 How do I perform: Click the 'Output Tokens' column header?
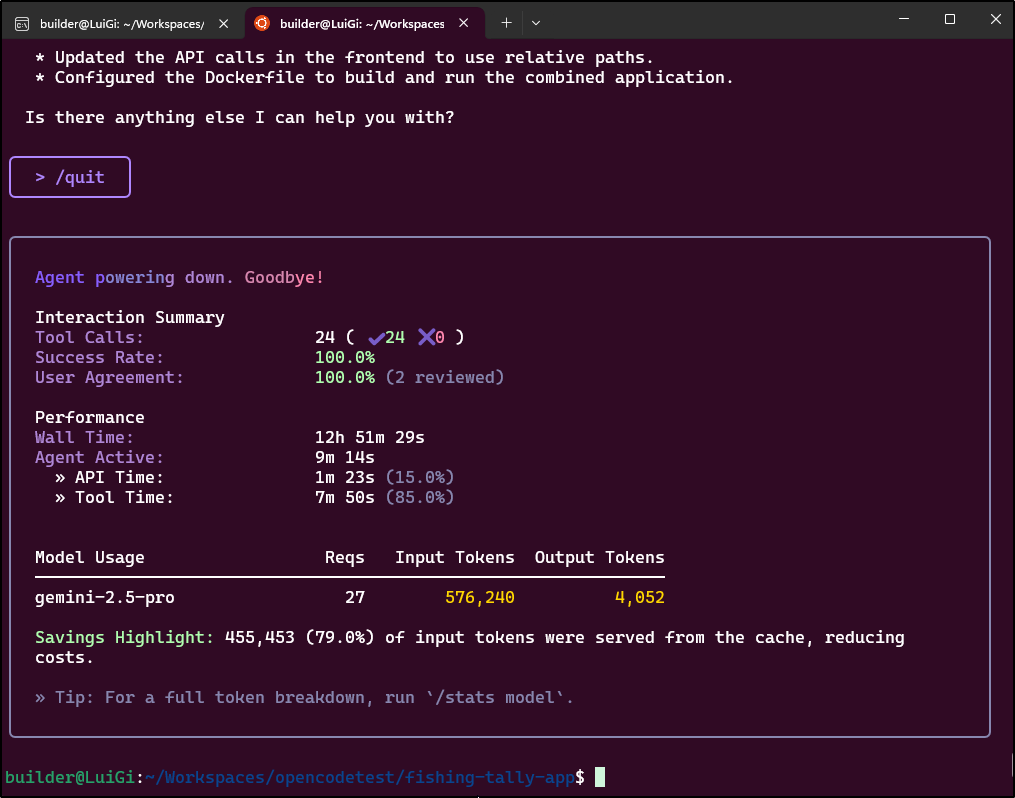coord(599,557)
